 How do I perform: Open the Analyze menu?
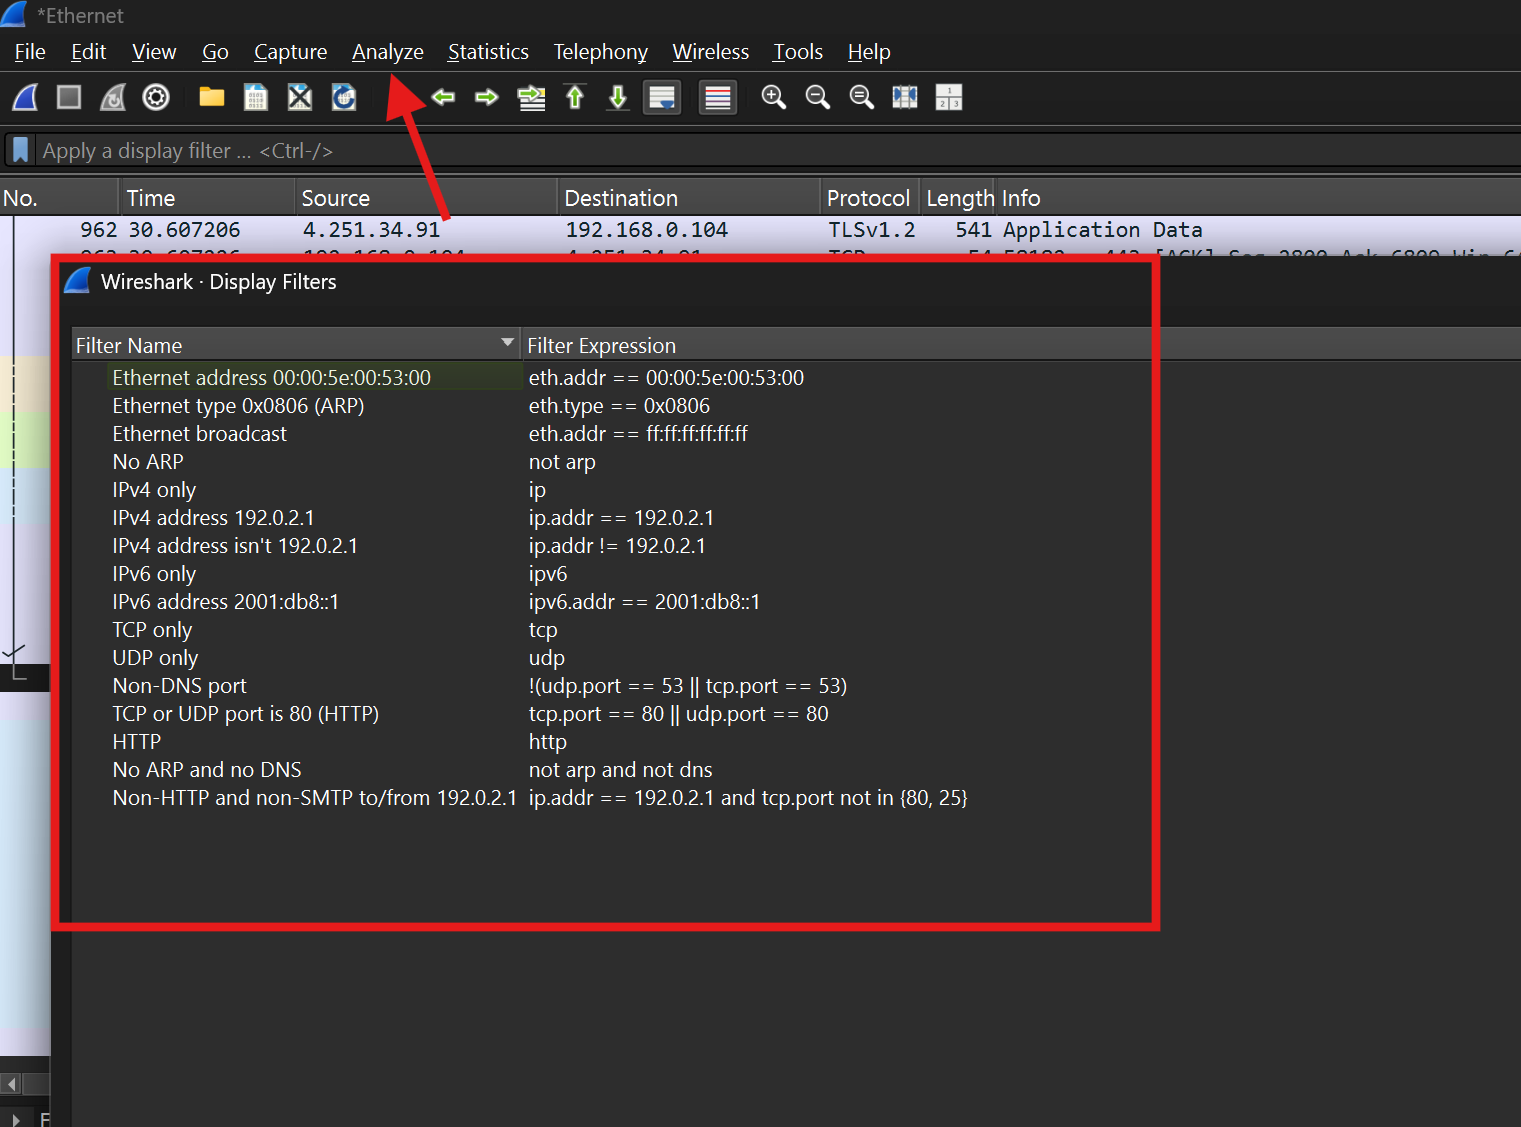[x=388, y=52]
